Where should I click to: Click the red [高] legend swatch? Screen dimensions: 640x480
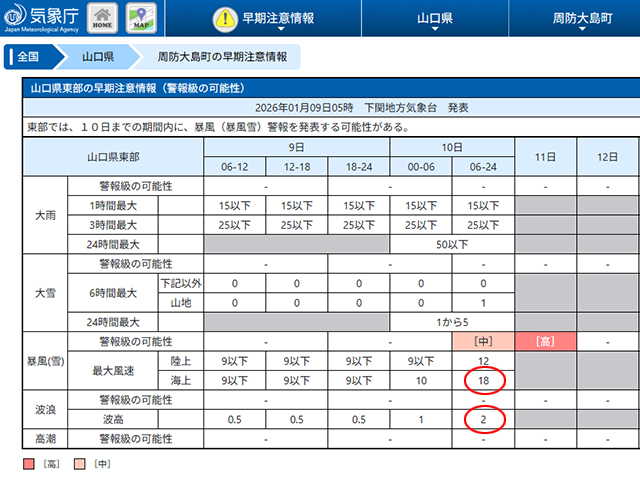[x=27, y=463]
